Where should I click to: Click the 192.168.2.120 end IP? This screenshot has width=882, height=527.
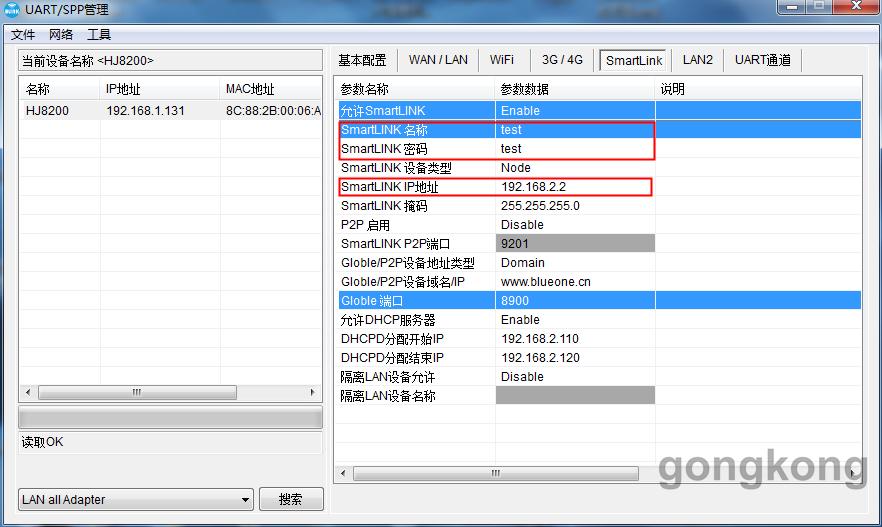tap(540, 358)
